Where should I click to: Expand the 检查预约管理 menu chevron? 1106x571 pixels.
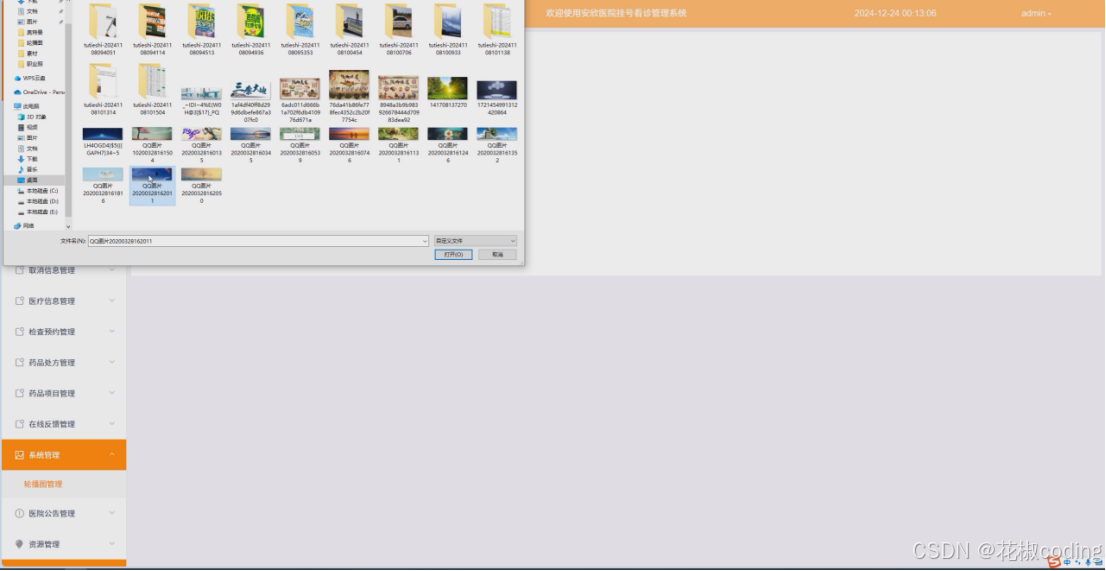point(112,331)
